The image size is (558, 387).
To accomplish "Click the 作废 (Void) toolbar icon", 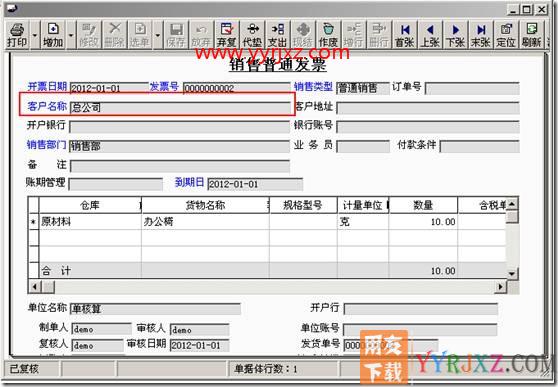I will click(x=328, y=35).
